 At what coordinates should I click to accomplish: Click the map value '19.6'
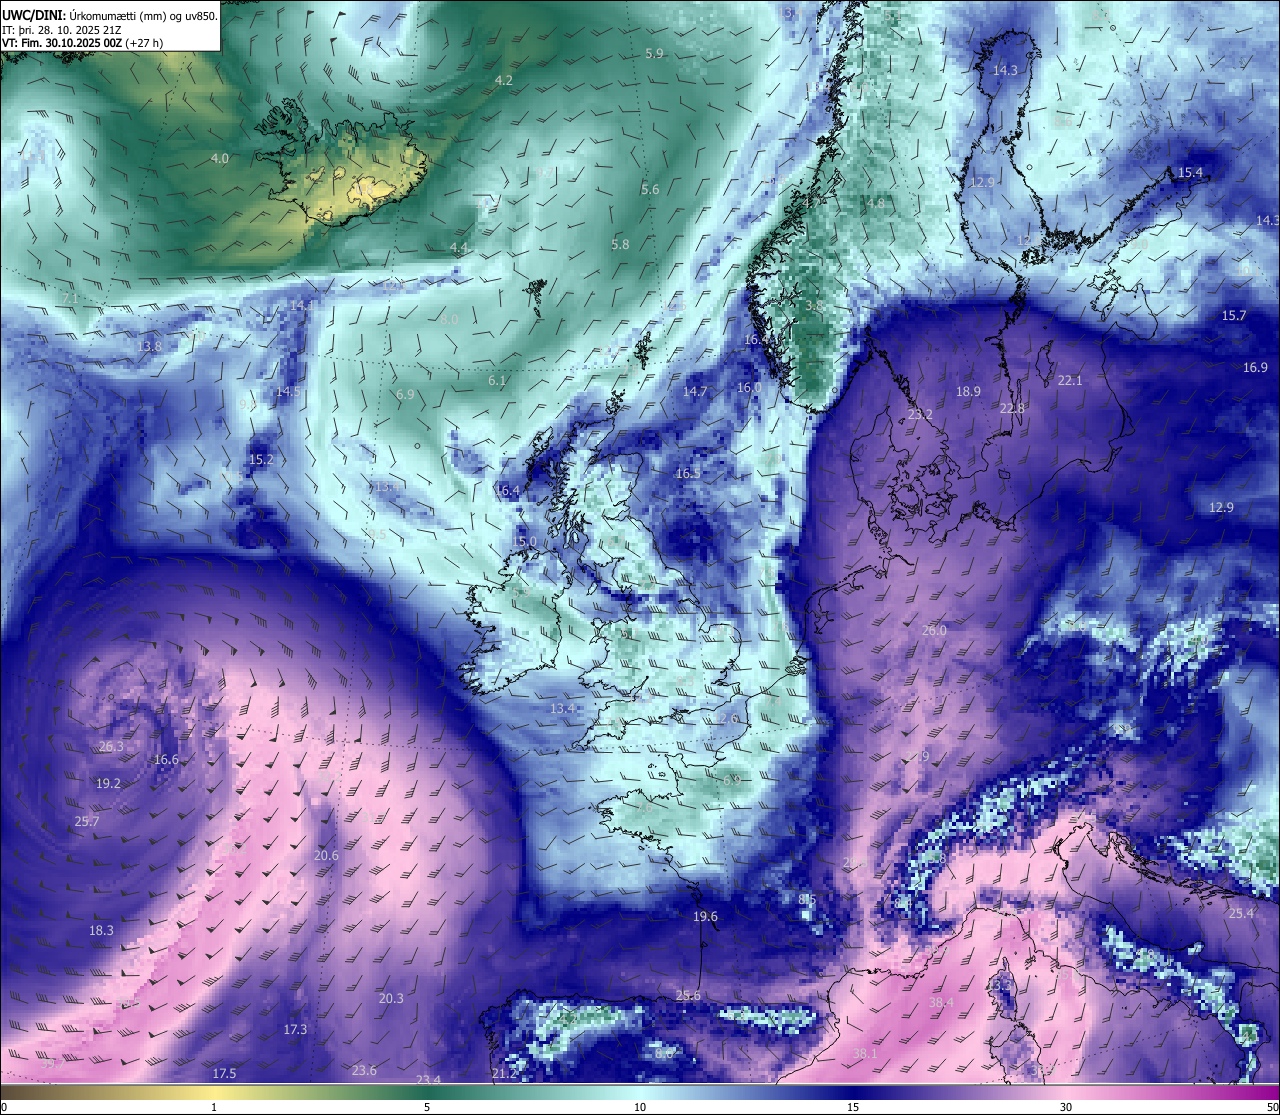[x=705, y=916]
